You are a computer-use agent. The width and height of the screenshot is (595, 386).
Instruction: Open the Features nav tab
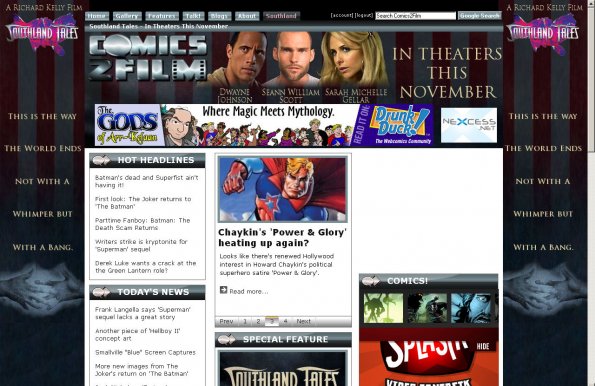(162, 16)
